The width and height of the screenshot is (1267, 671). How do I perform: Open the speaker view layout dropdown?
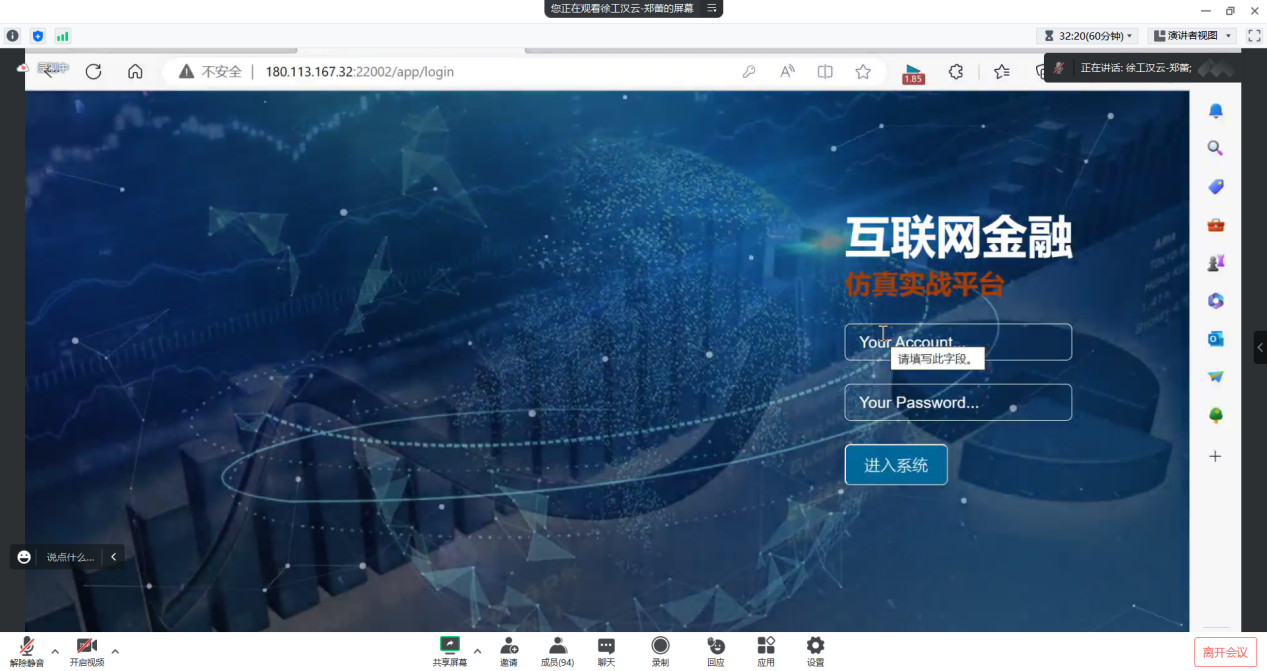[1192, 36]
